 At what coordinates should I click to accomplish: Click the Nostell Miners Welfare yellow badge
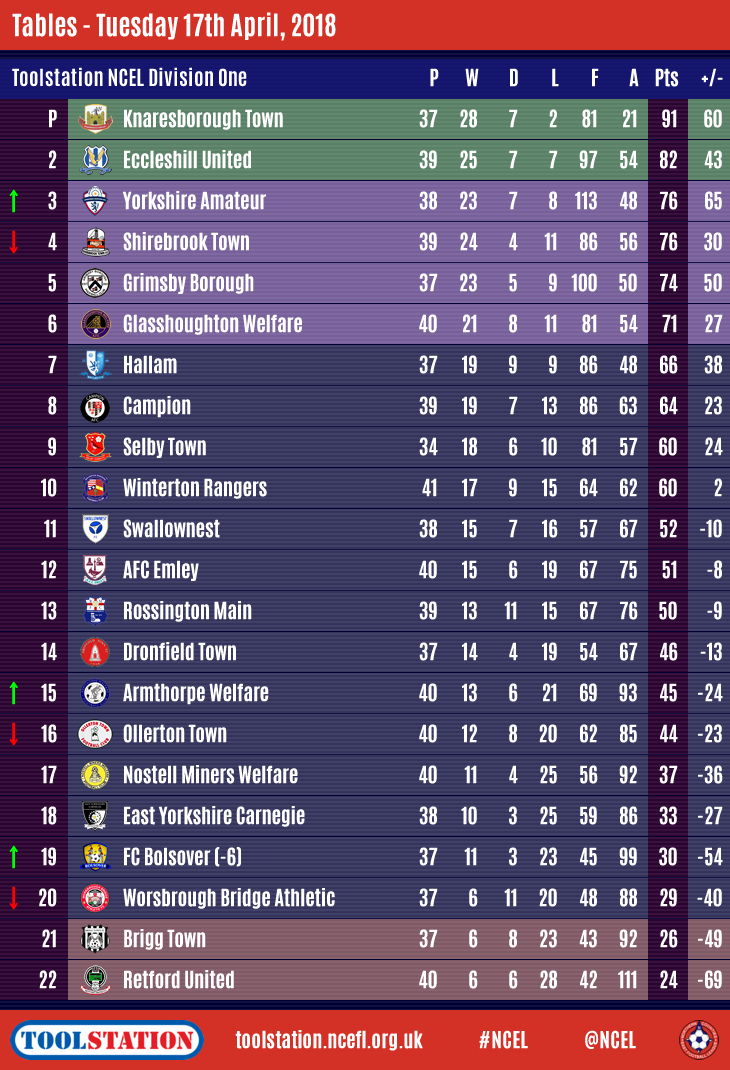(x=95, y=775)
